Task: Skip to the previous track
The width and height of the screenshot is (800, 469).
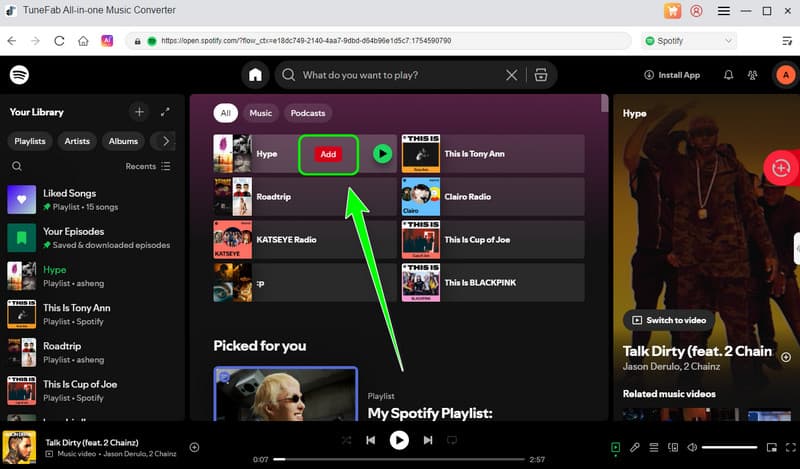Action: pyautogui.click(x=371, y=440)
